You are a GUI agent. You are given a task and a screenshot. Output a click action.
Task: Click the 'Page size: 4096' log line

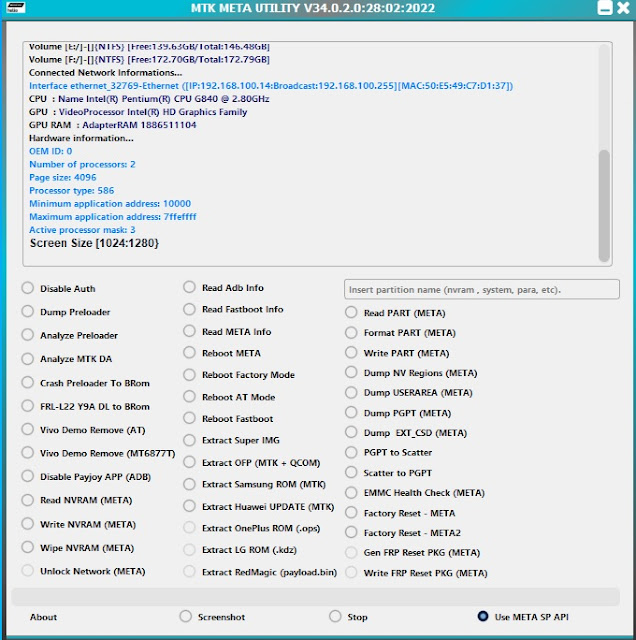pyautogui.click(x=62, y=178)
